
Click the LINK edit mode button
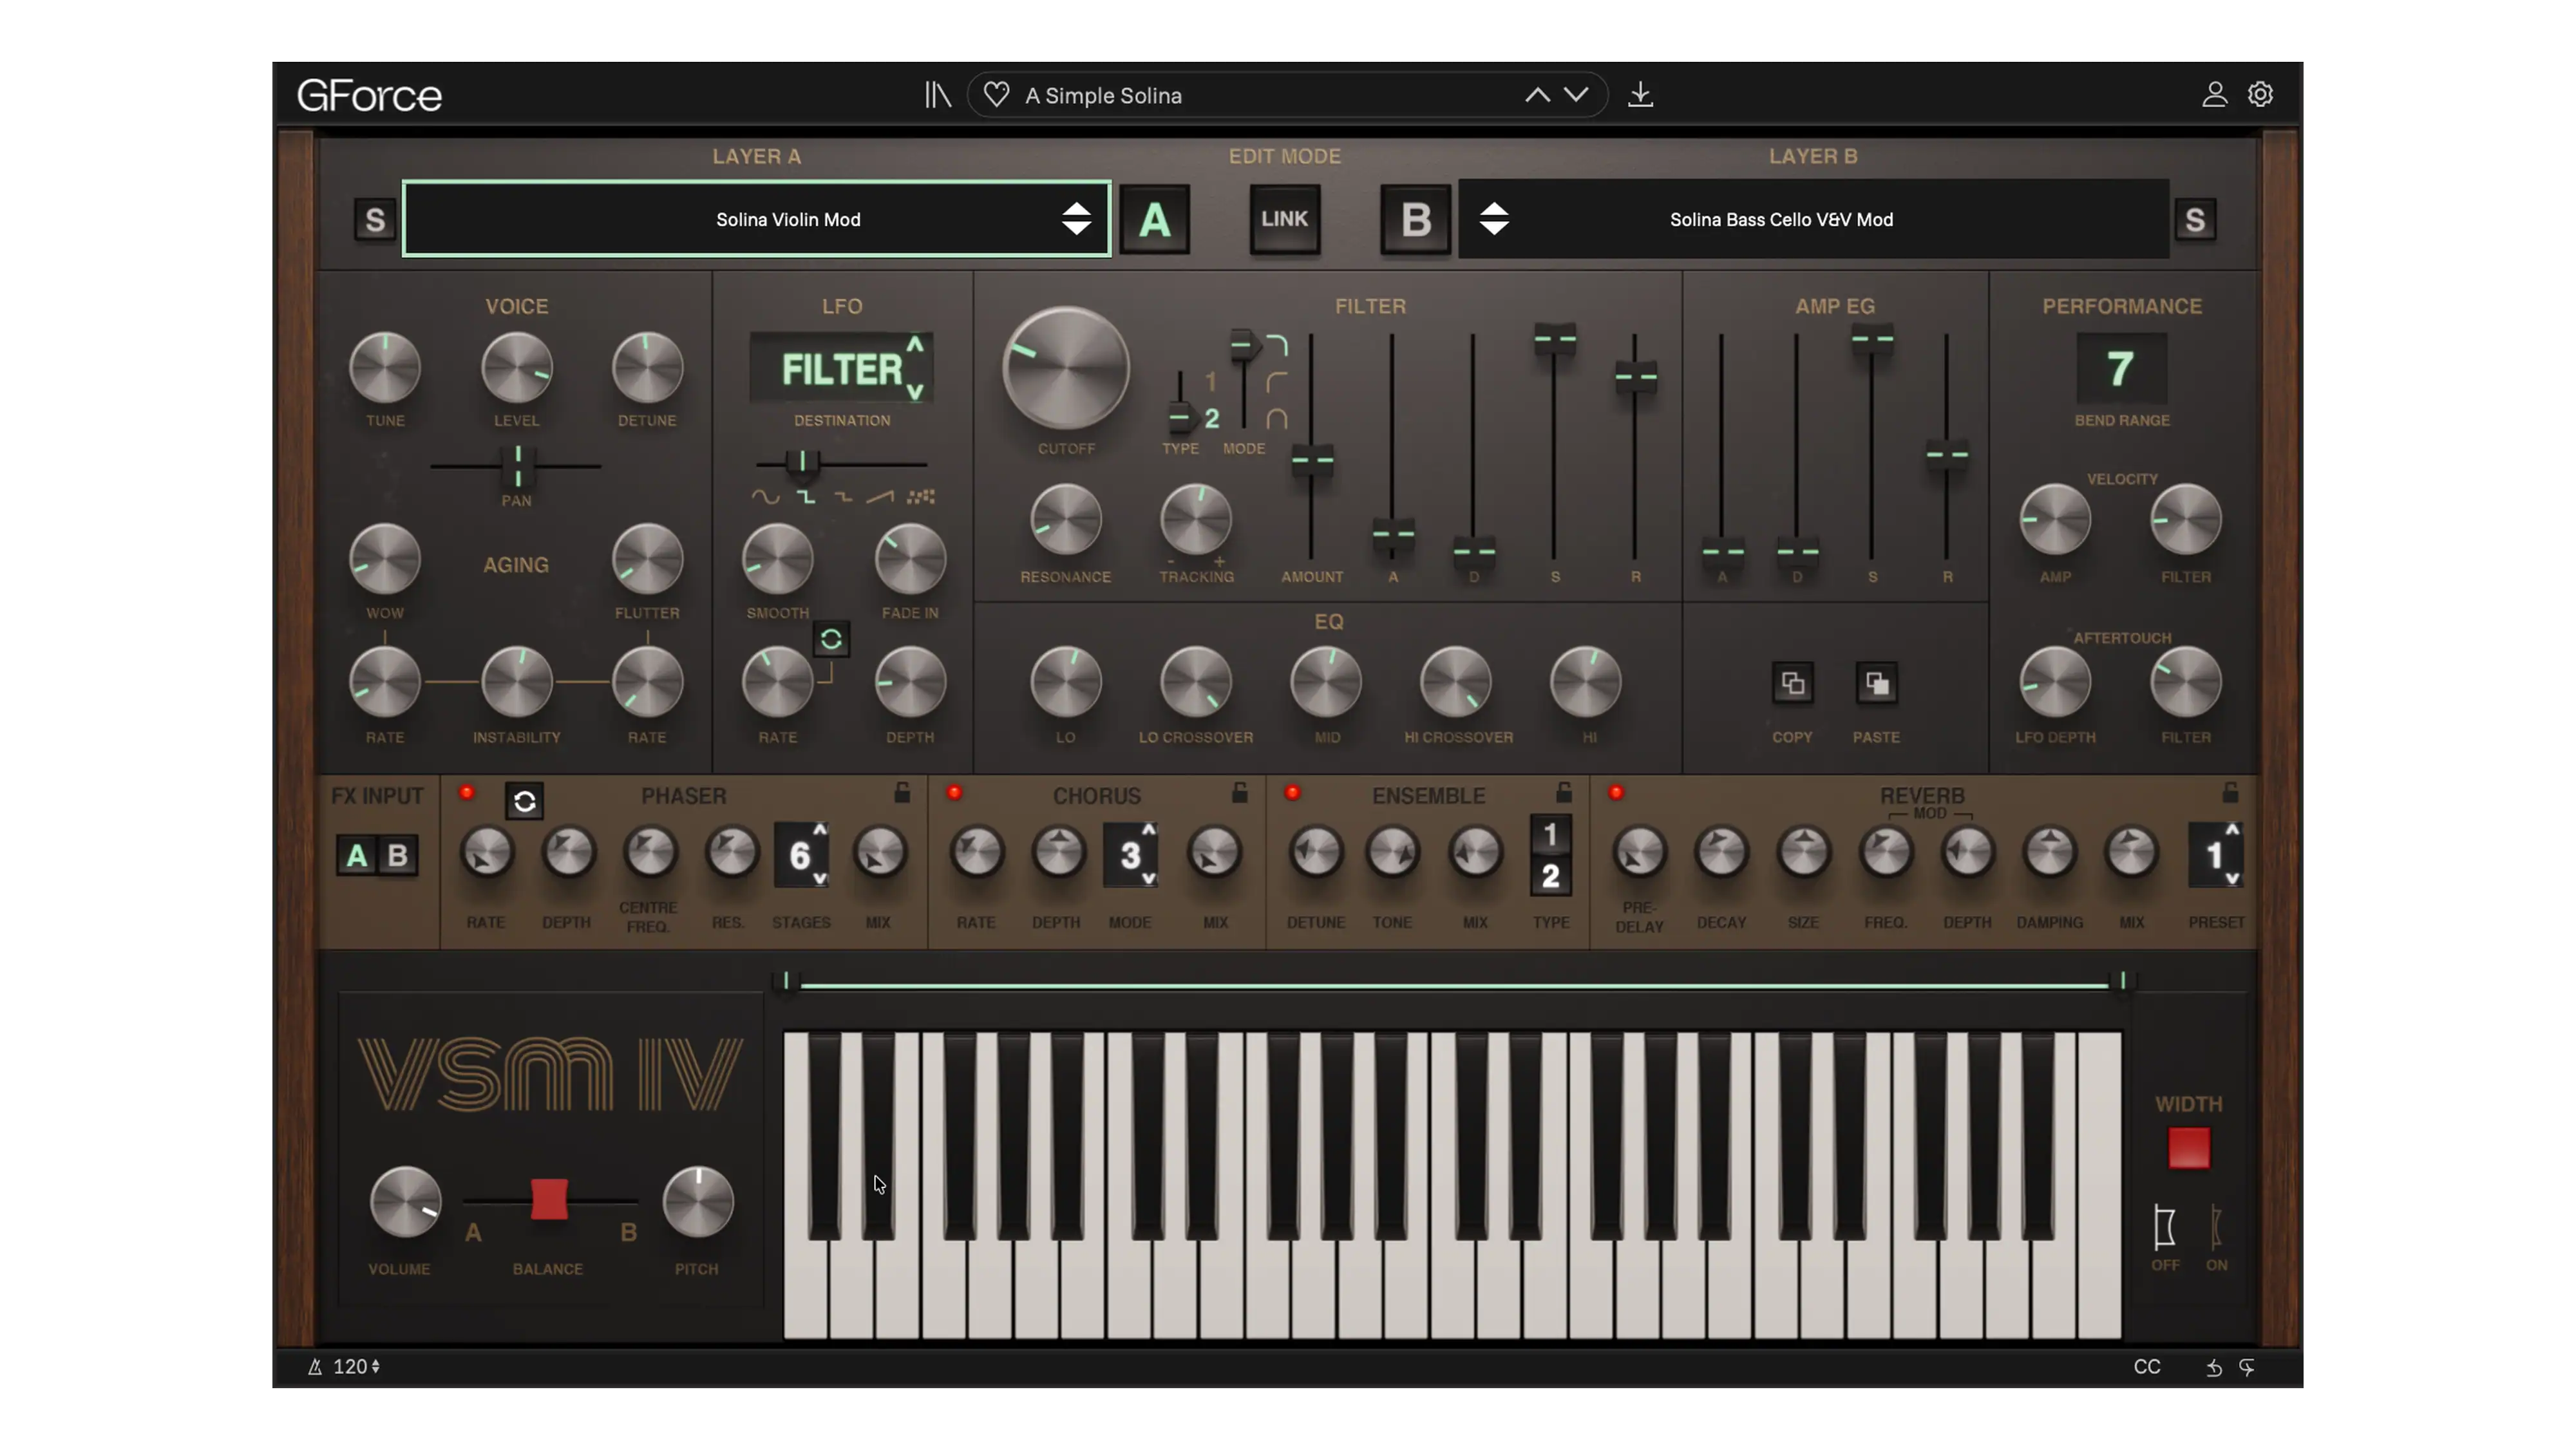(x=1284, y=219)
